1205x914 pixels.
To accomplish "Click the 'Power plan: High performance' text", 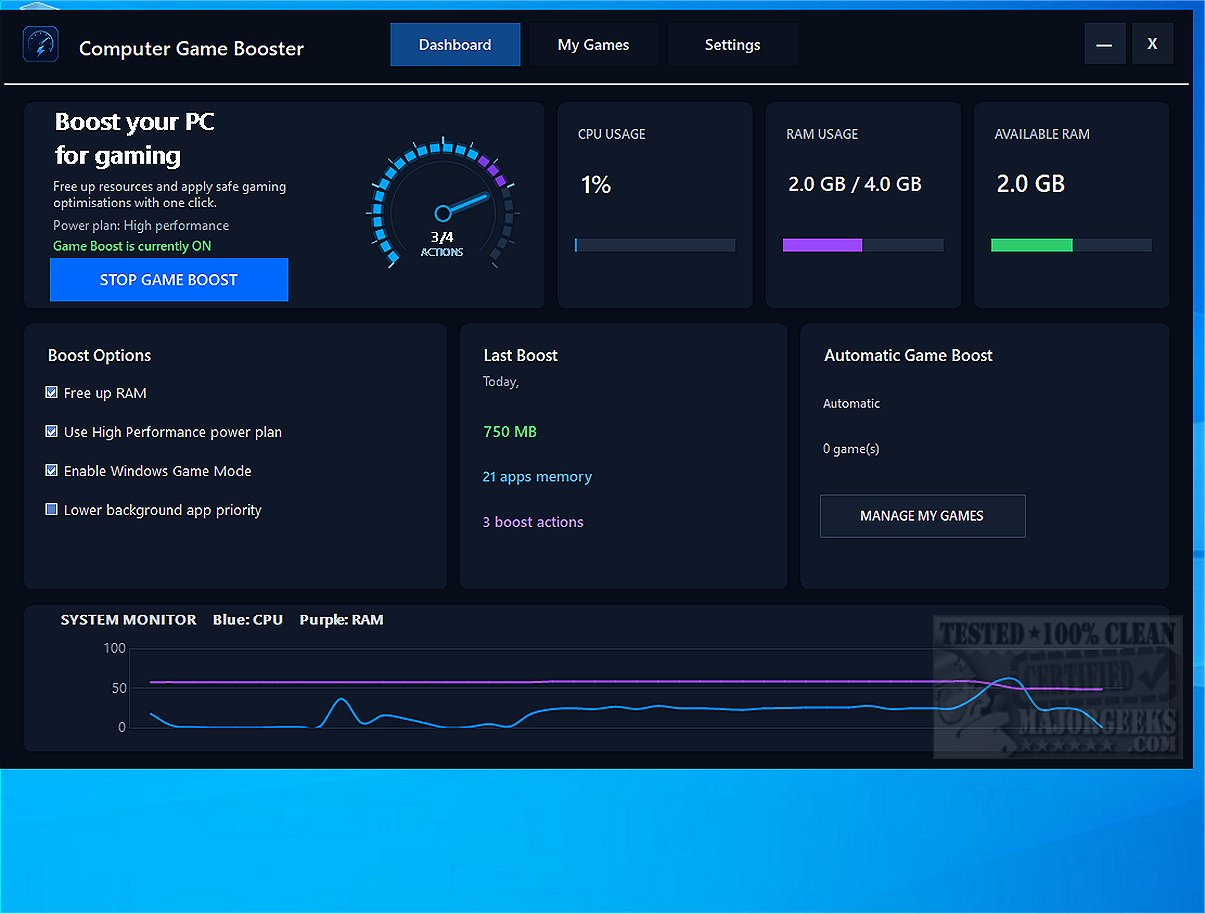I will coord(141,226).
